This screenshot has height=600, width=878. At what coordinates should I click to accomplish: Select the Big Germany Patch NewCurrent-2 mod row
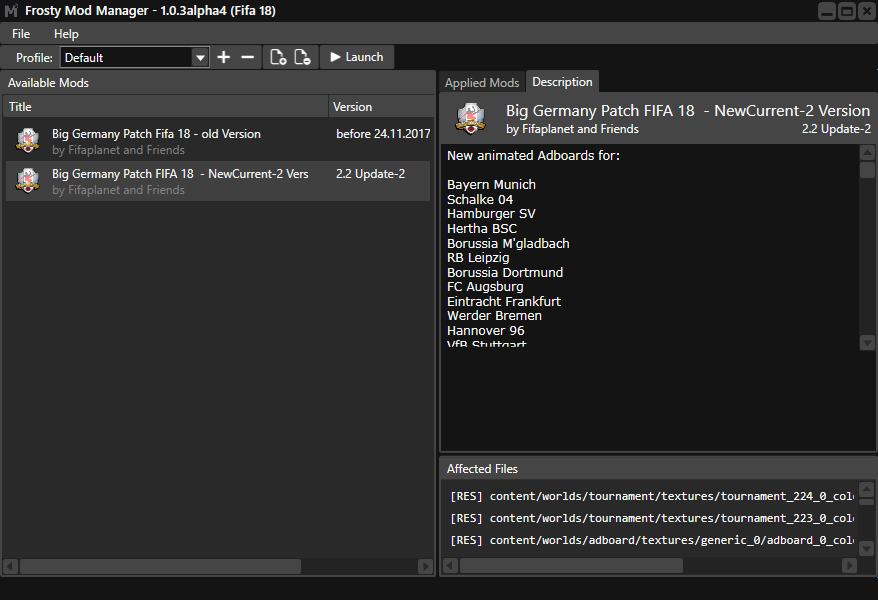218,181
